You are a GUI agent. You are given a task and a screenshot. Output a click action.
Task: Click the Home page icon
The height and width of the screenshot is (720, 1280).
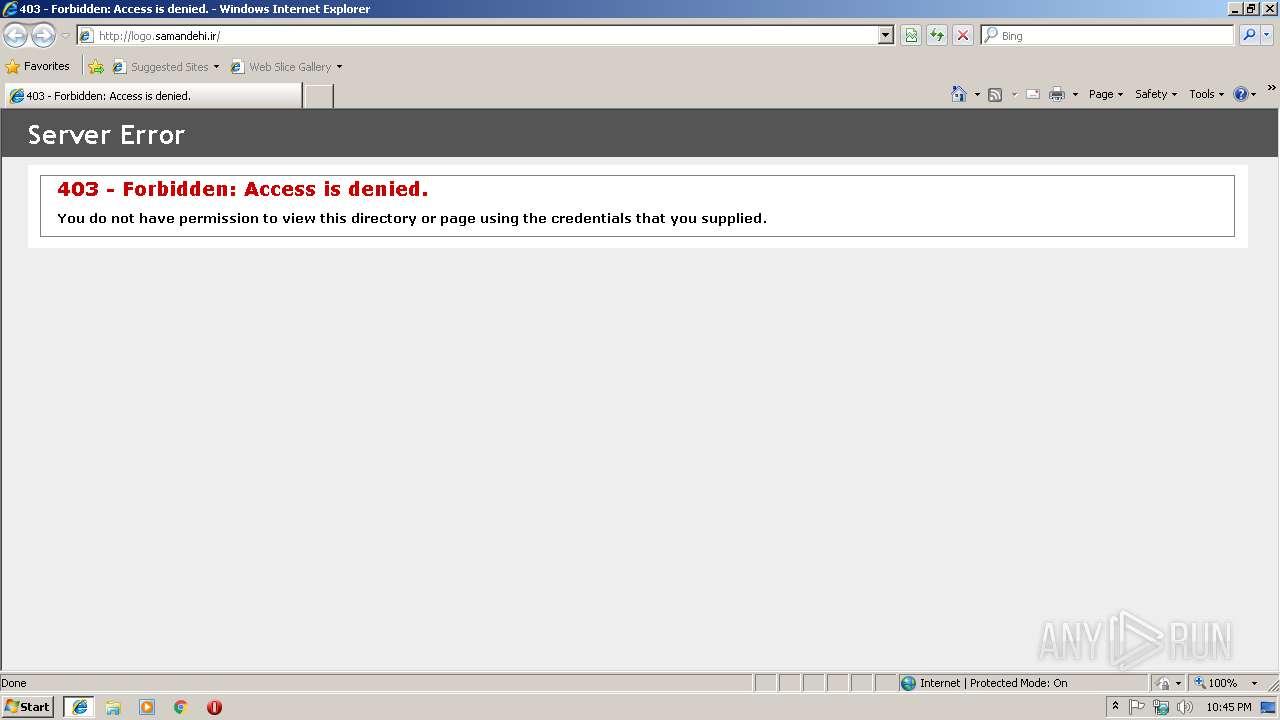coord(959,94)
